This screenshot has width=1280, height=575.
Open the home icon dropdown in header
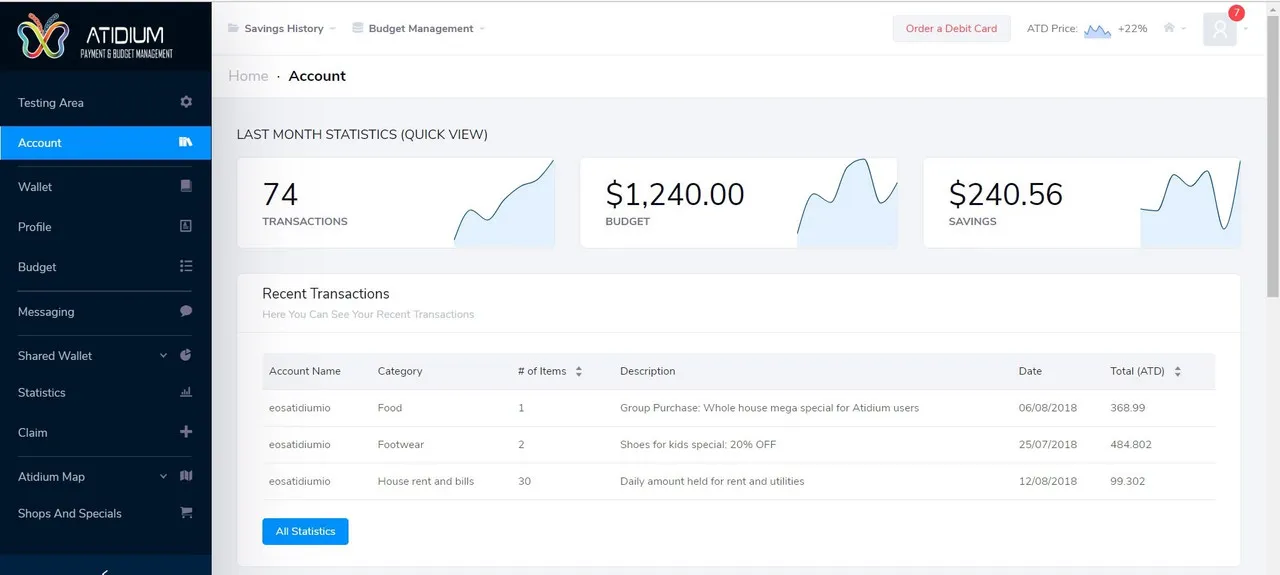click(1175, 28)
